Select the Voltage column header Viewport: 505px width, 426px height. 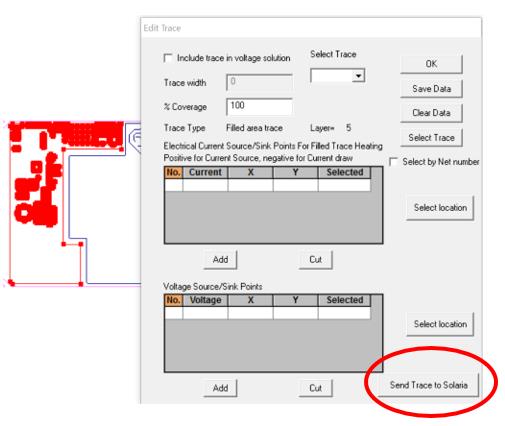pos(205,300)
